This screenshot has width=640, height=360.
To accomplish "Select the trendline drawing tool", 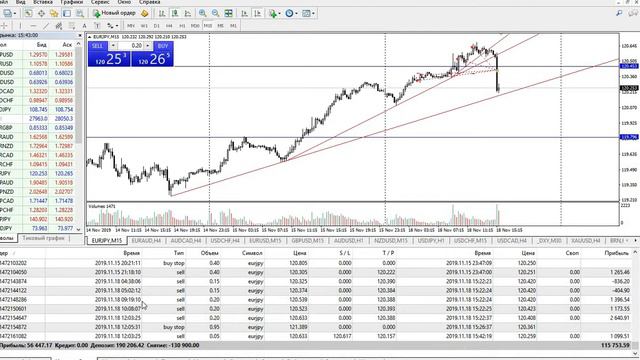I will tap(46, 26).
